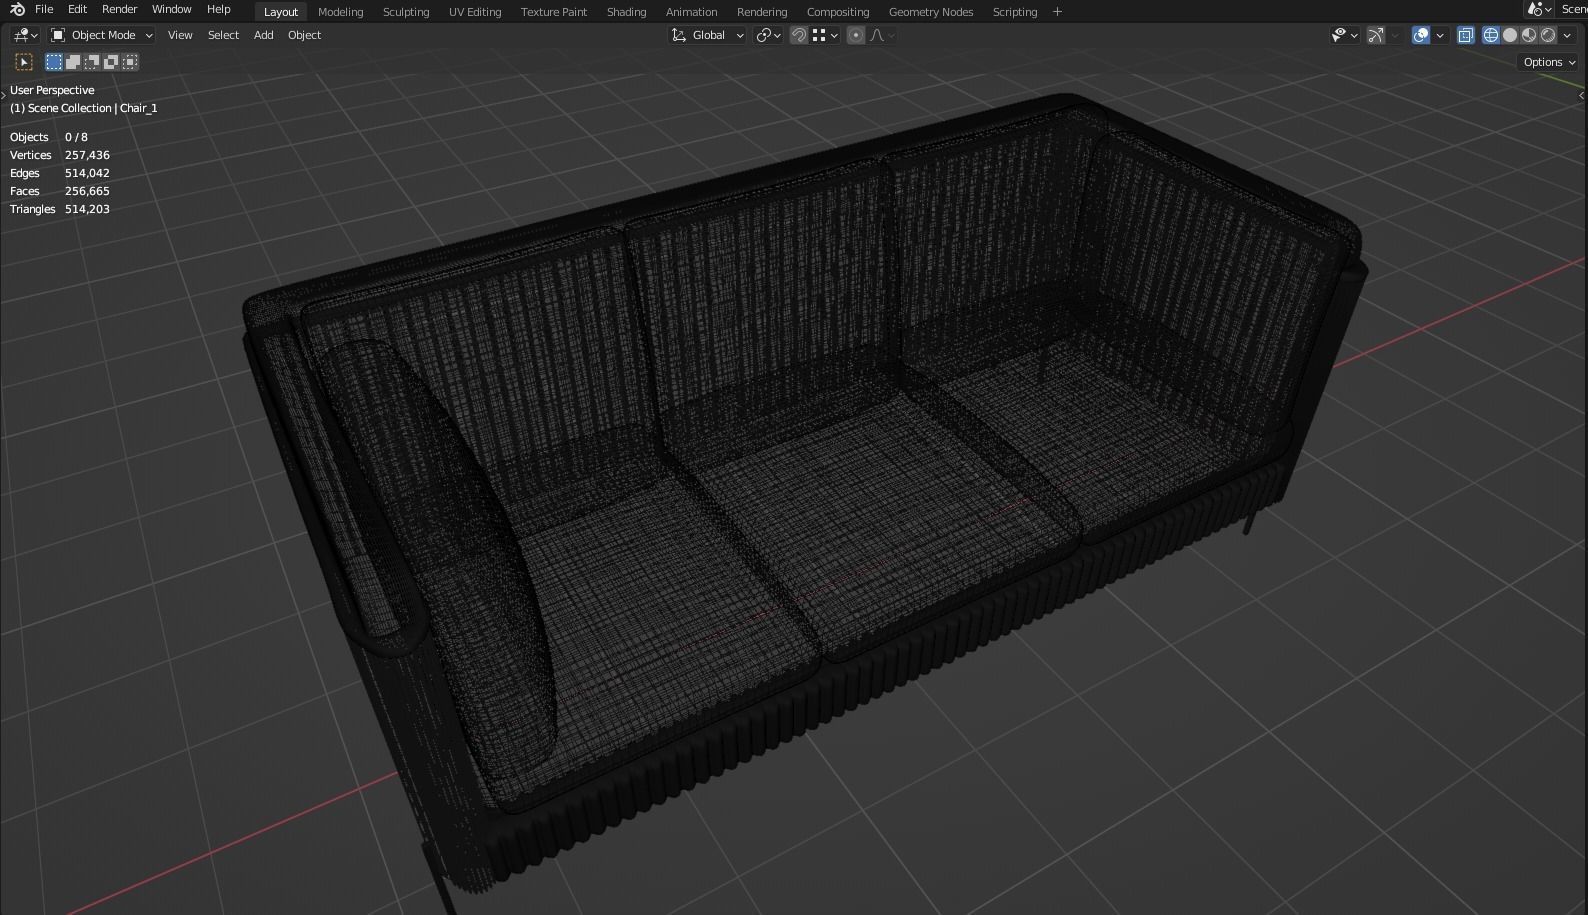Switch to the Animation workspace tab
Viewport: 1588px width, 915px height.
691,12
